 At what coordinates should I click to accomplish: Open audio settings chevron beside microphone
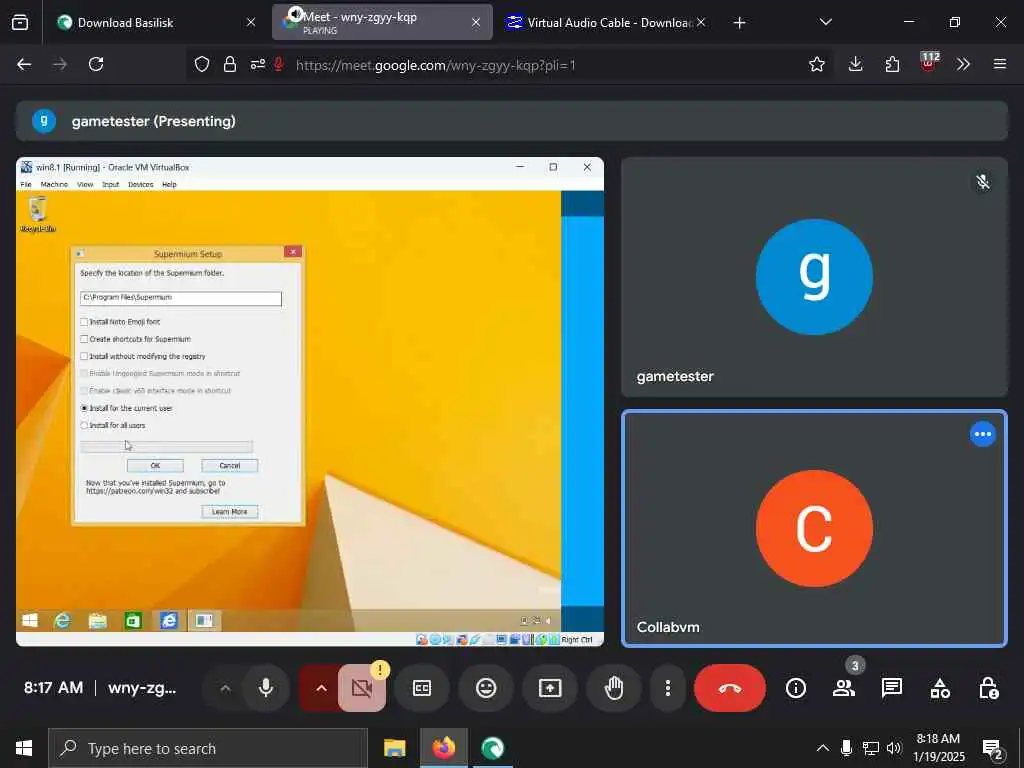point(225,688)
